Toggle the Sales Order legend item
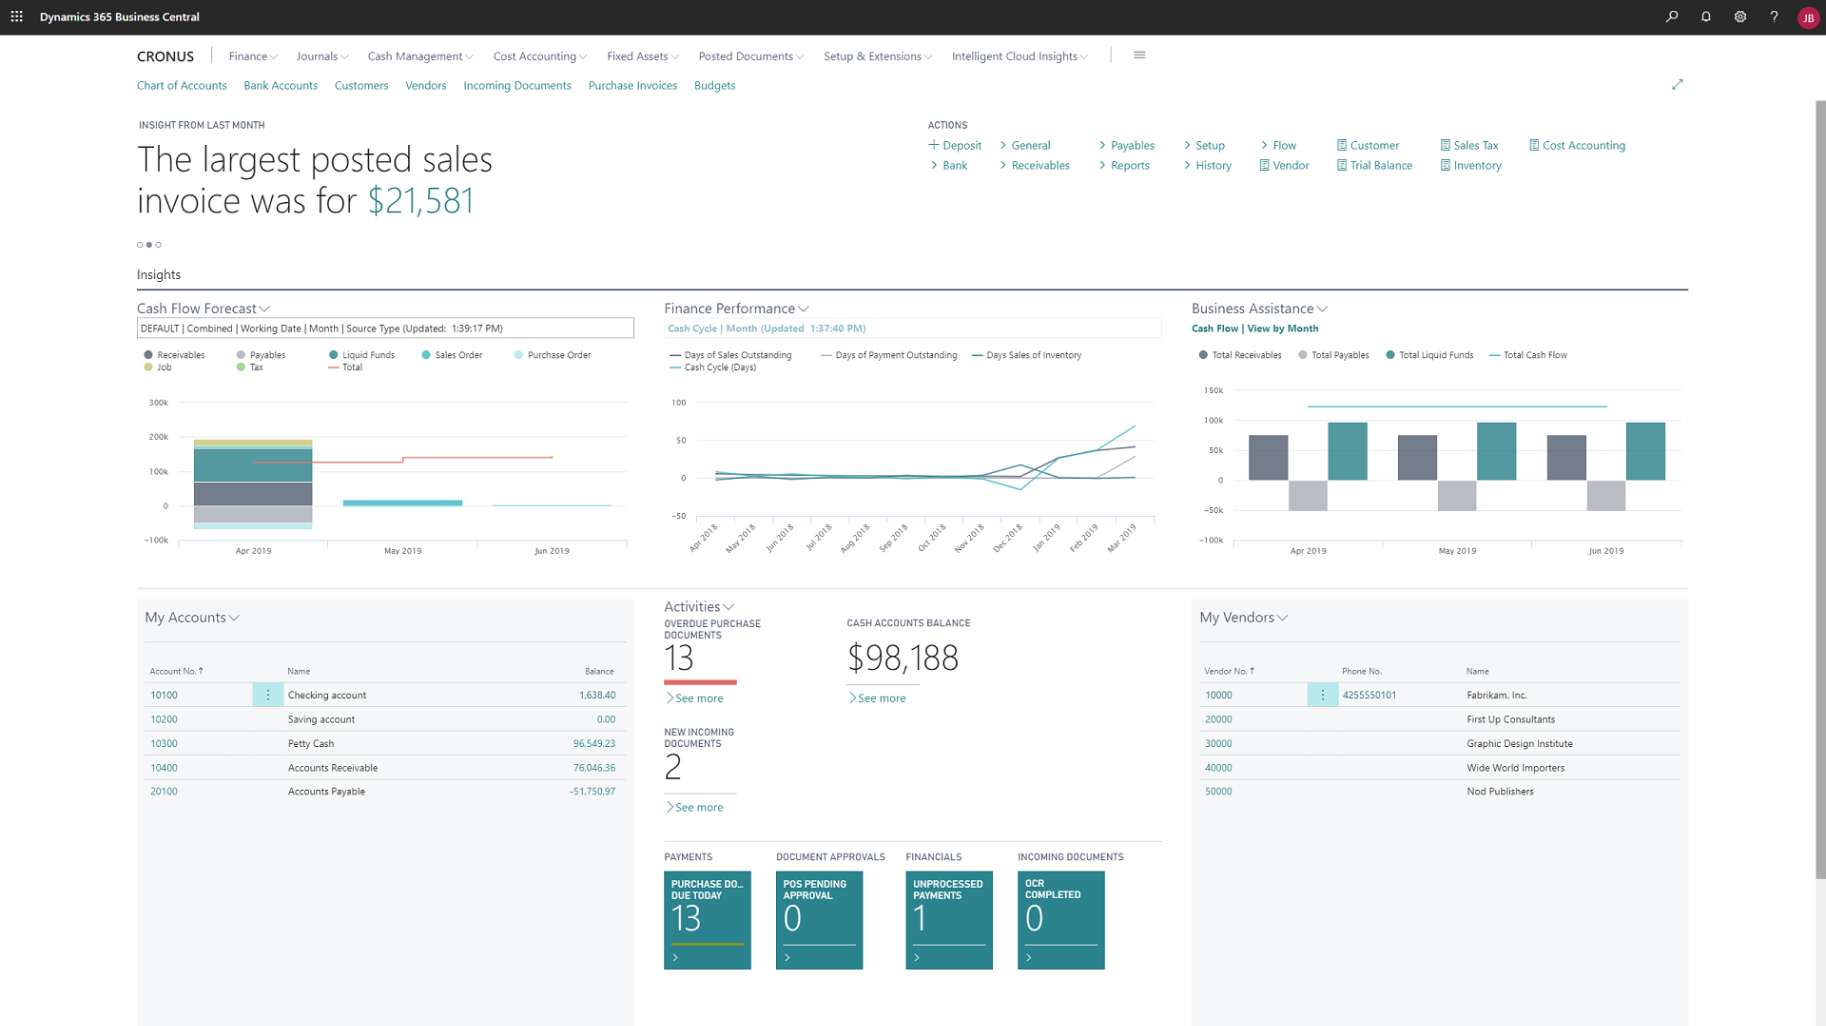The image size is (1826, 1026). tap(452, 355)
